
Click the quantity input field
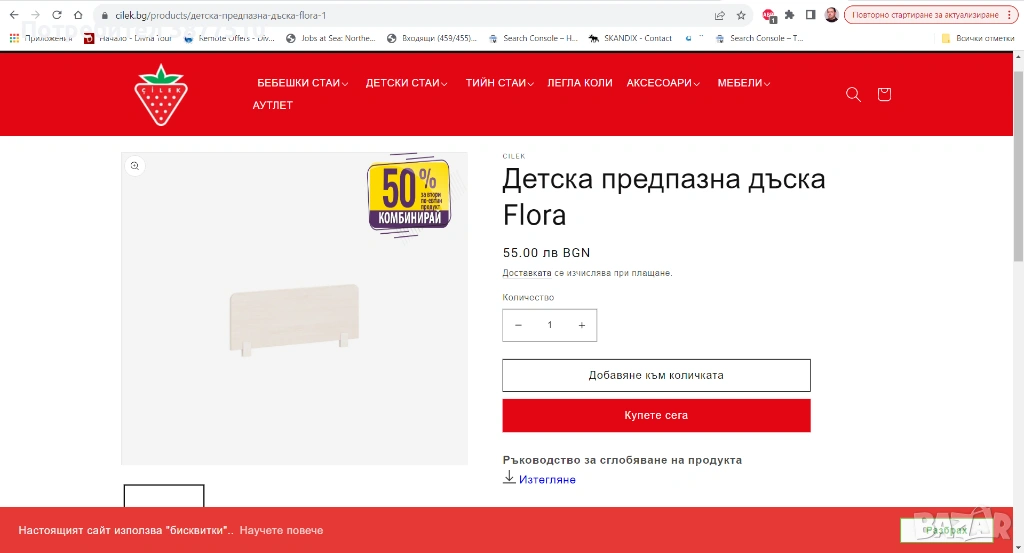tap(550, 325)
